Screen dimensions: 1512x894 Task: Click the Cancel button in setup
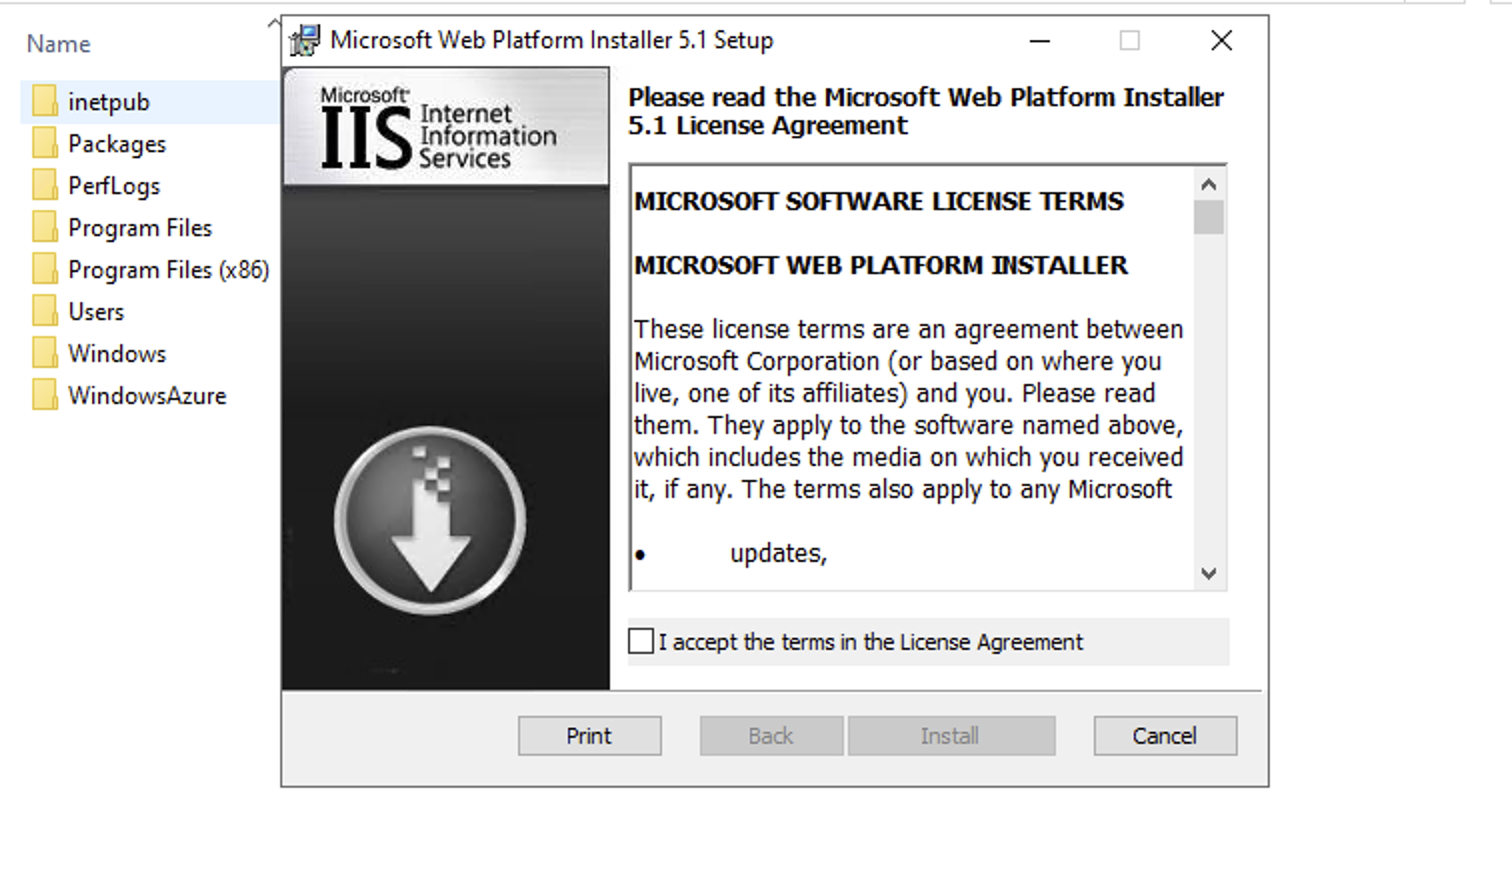pyautogui.click(x=1165, y=736)
